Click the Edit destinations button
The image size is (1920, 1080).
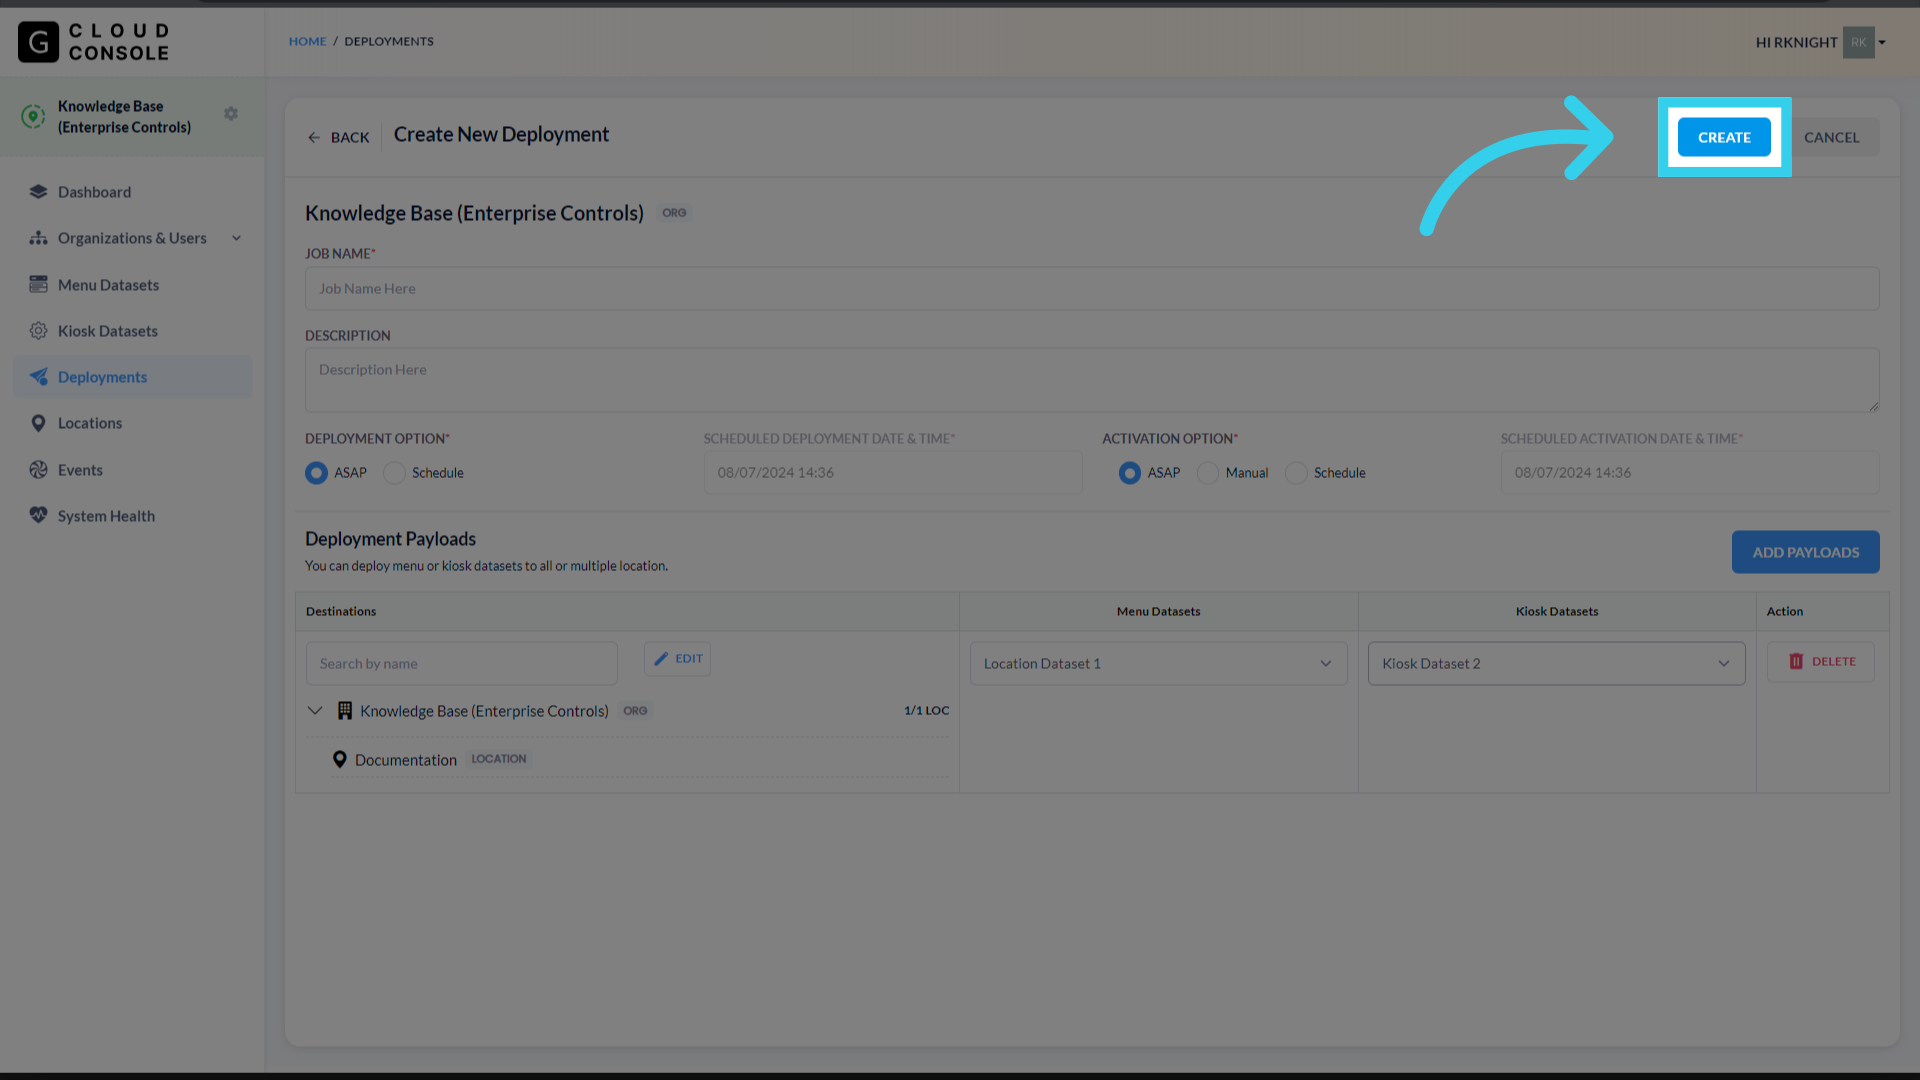click(677, 659)
